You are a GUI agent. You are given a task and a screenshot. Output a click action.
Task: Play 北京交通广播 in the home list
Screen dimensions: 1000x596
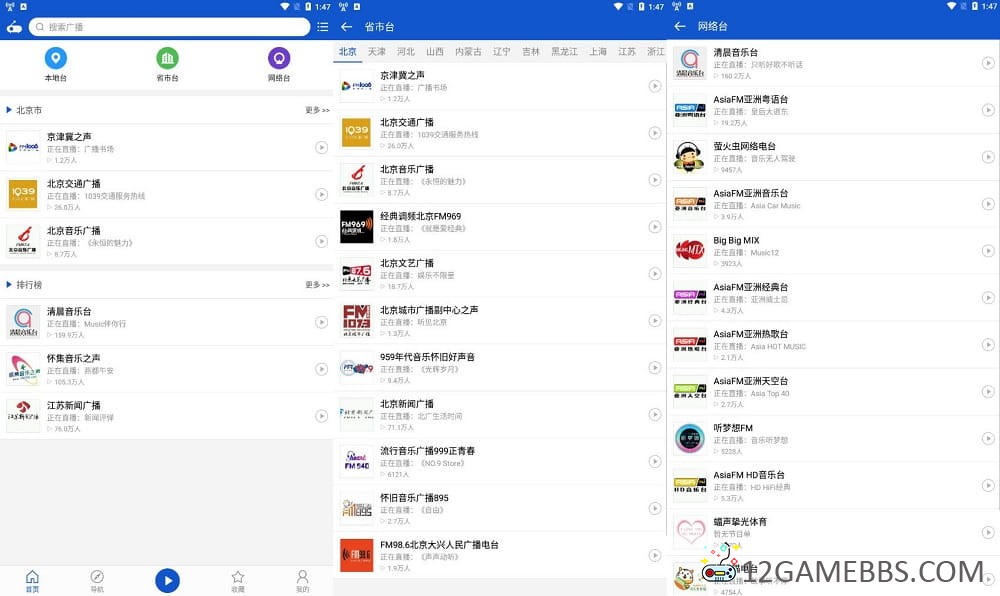click(321, 195)
